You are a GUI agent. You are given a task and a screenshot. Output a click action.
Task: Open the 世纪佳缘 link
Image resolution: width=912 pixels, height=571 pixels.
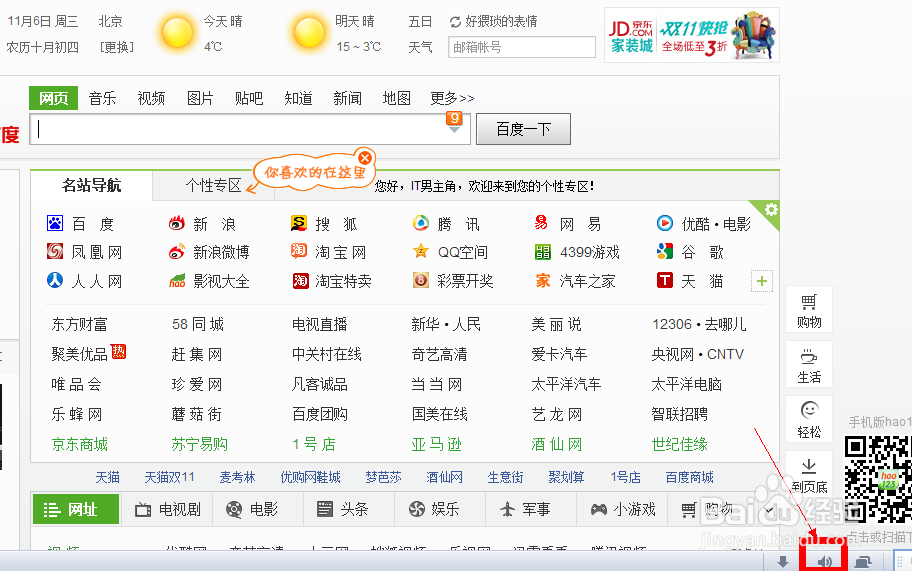click(679, 445)
